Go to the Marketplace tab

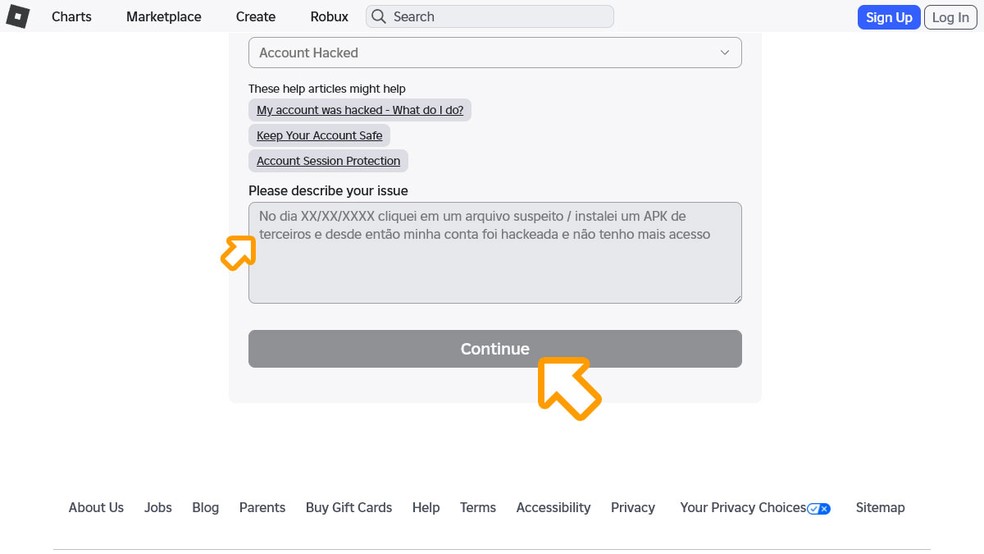(164, 17)
